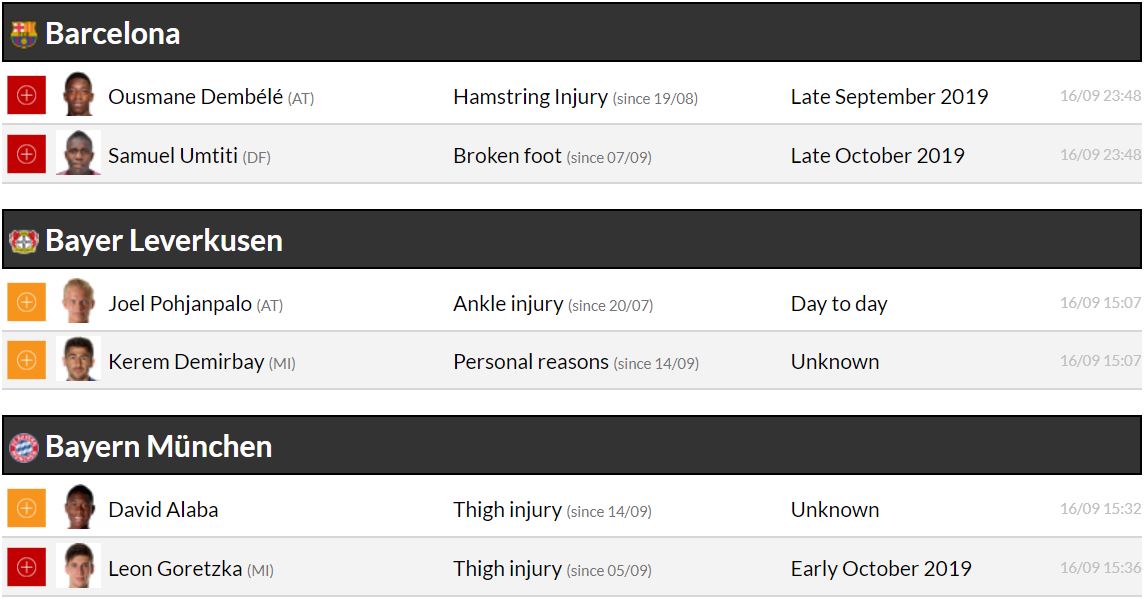Click orange status icon beside Joel Pohjanpalo
1145x598 pixels.
pos(27,303)
